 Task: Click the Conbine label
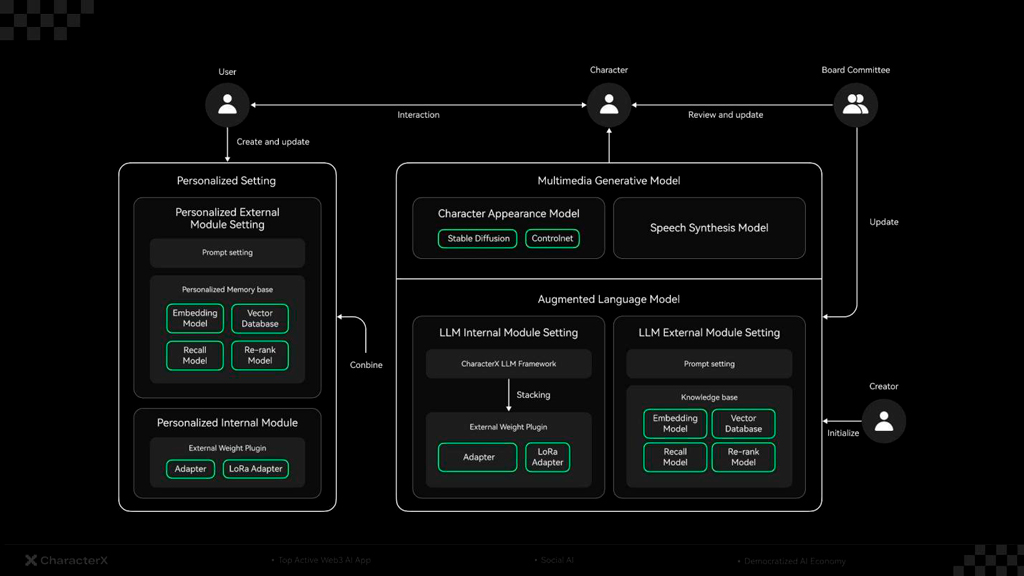(x=366, y=365)
